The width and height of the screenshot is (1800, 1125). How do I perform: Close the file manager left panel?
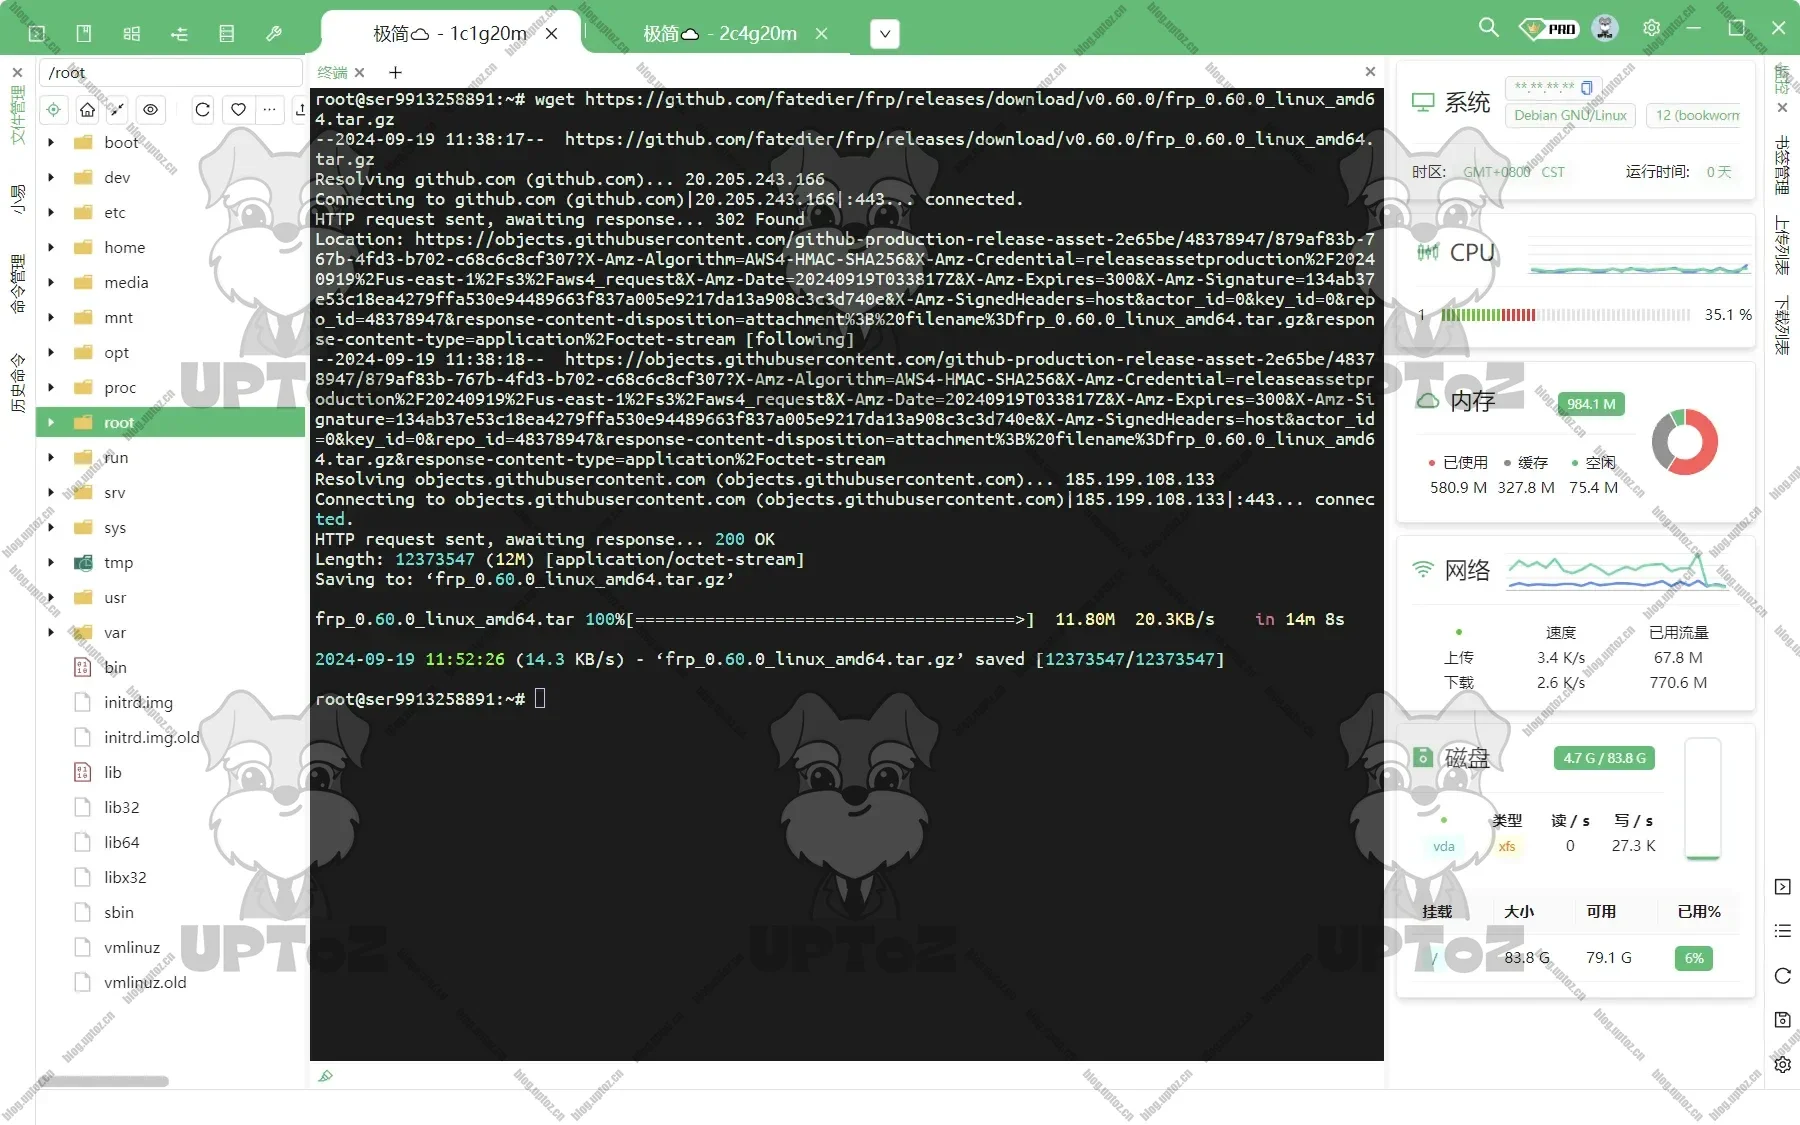coord(17,72)
